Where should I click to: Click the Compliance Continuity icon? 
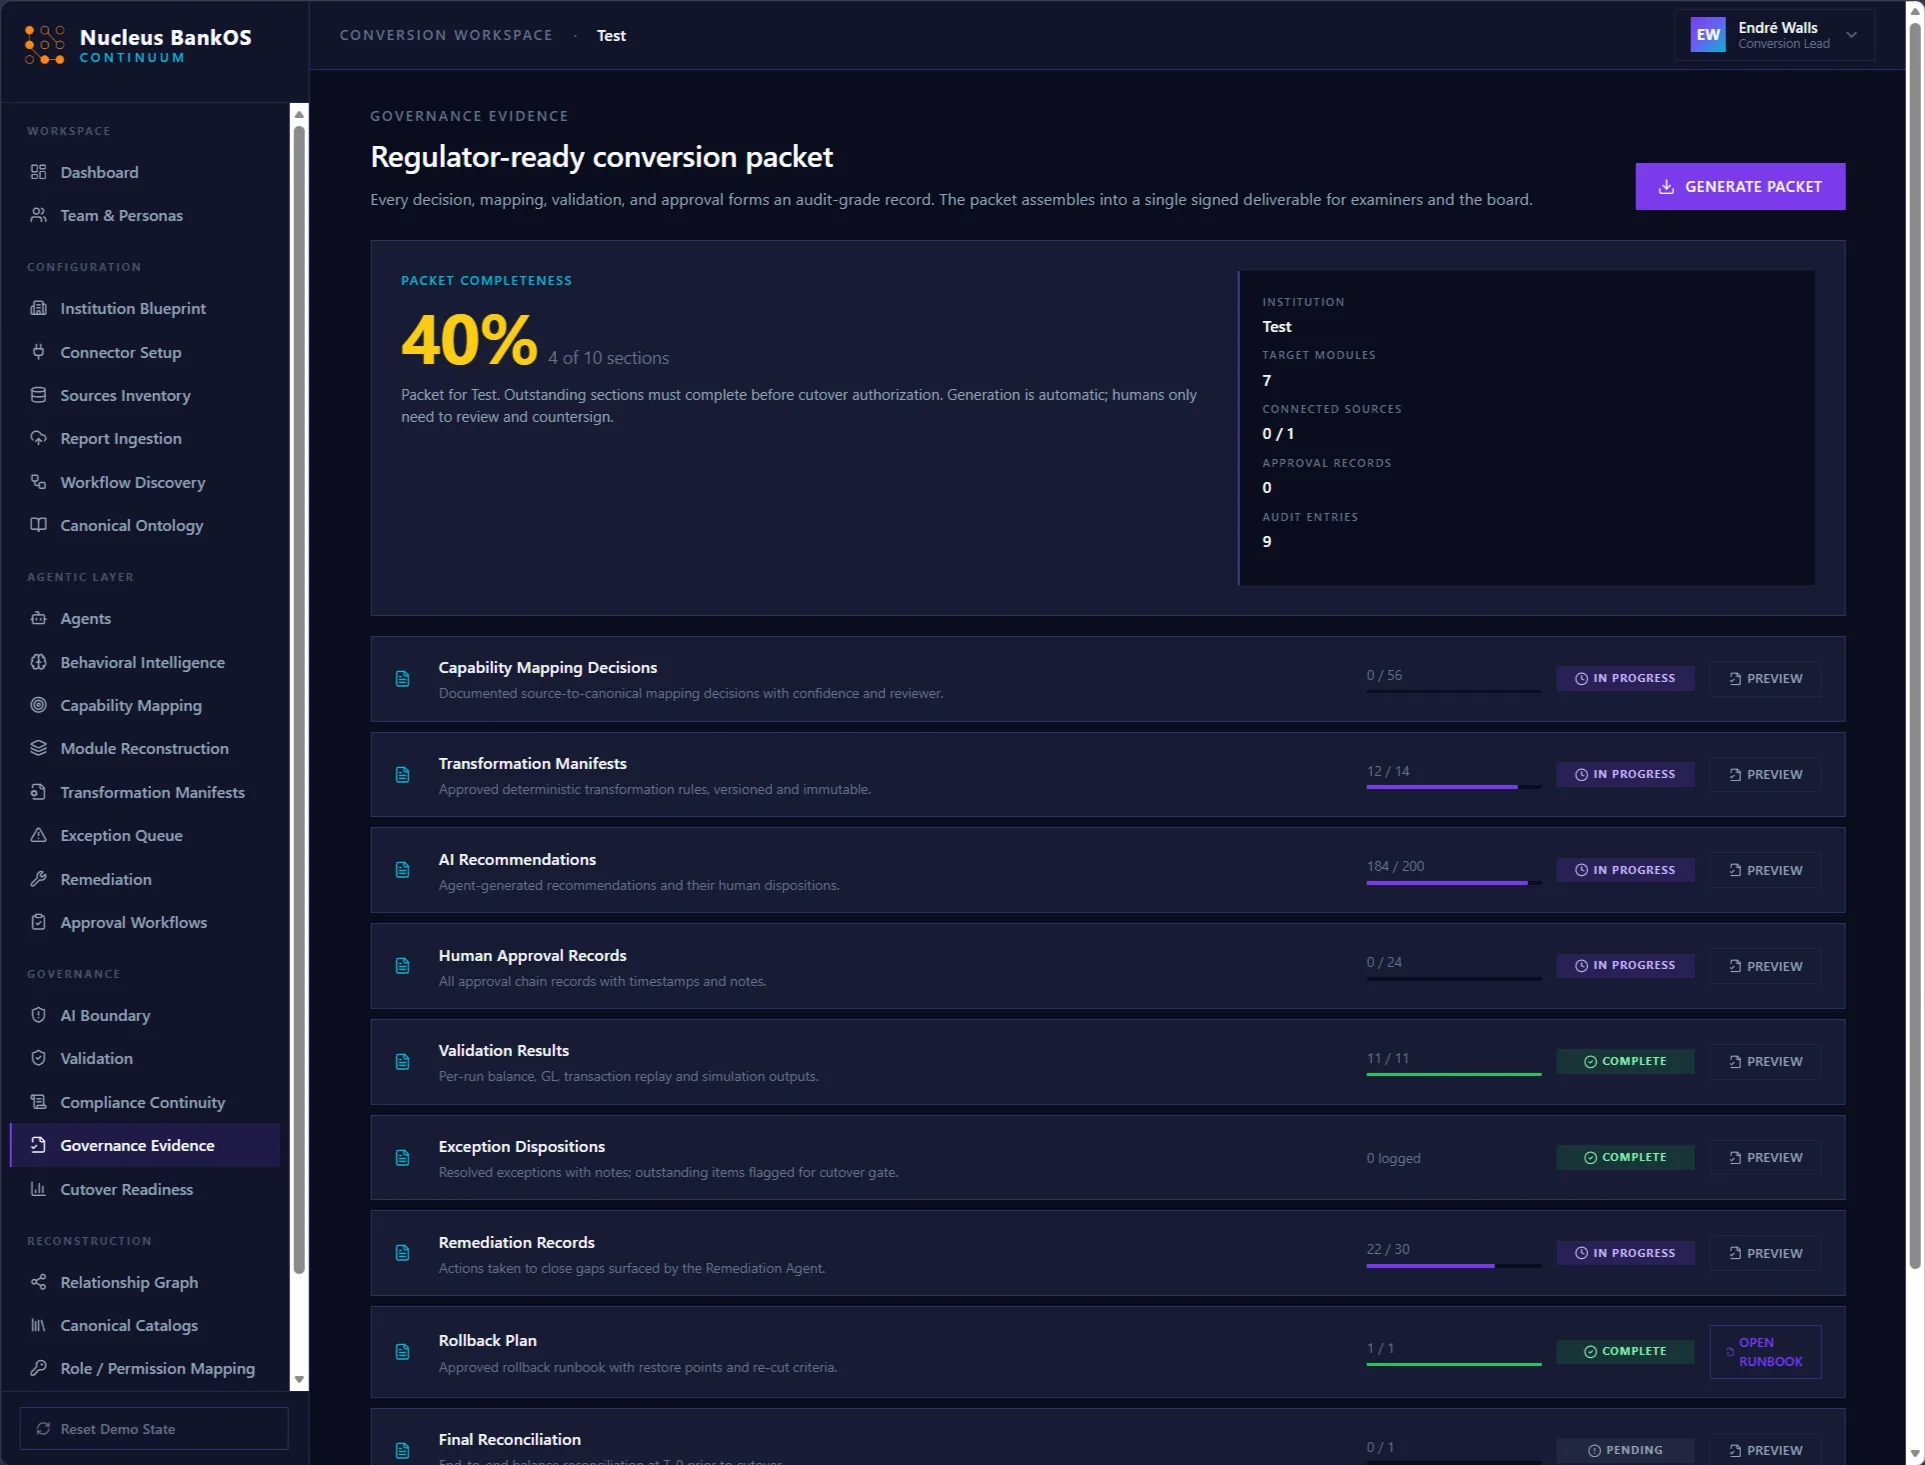[38, 1102]
